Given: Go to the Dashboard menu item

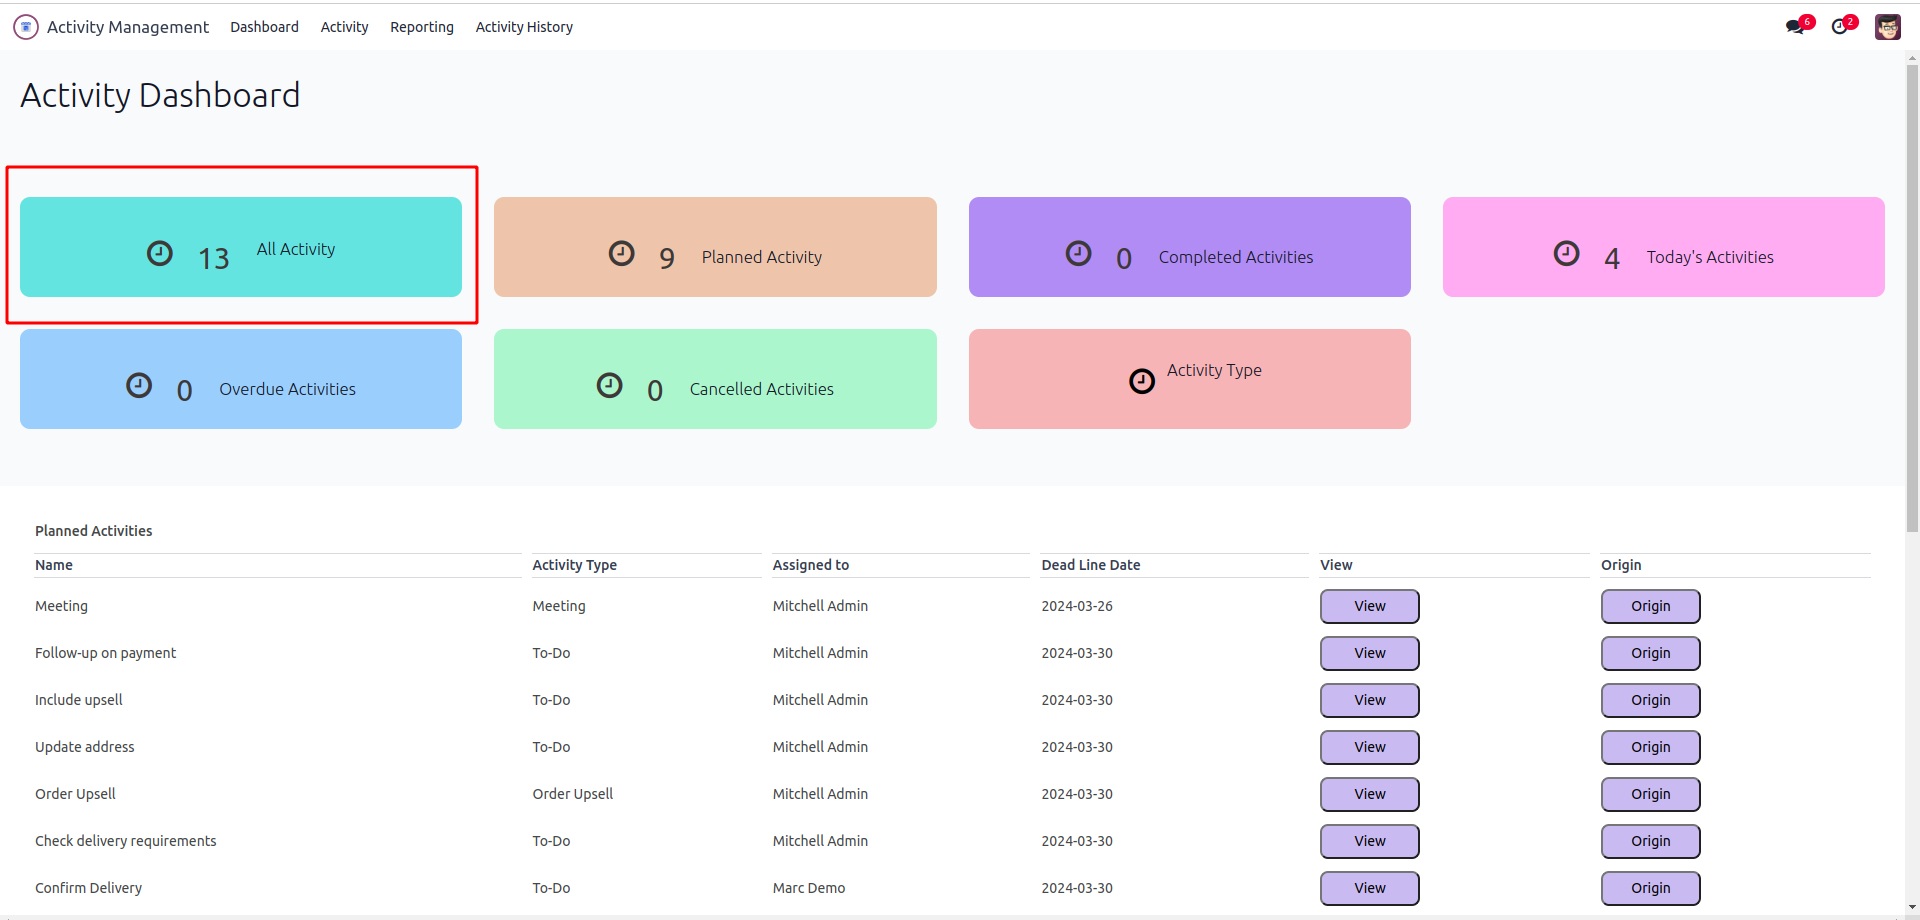Looking at the screenshot, I should pos(264,27).
